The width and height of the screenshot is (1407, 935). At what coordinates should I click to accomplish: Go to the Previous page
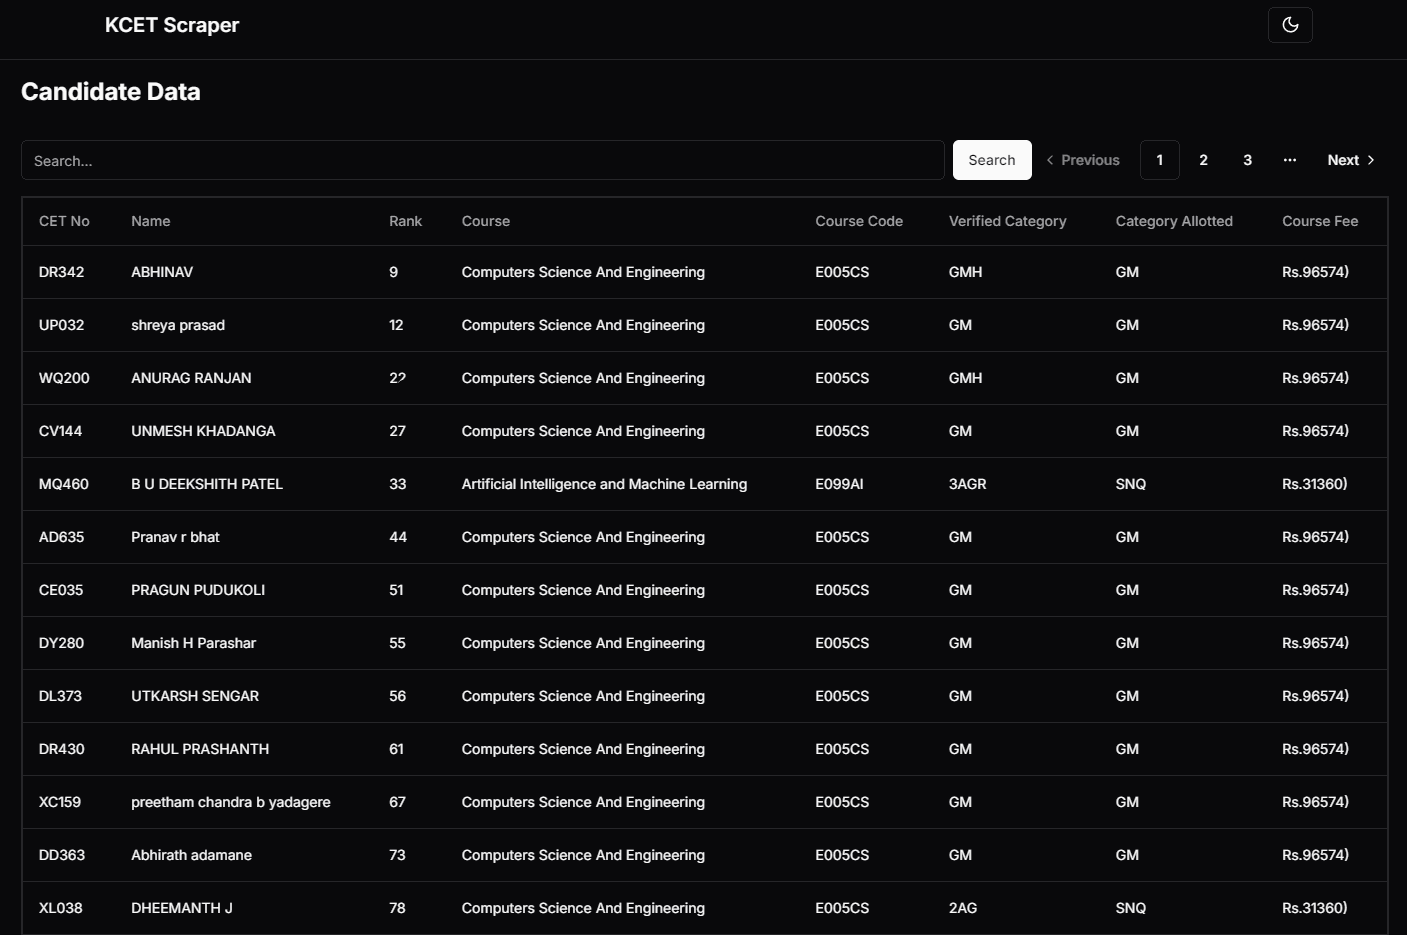coord(1083,160)
